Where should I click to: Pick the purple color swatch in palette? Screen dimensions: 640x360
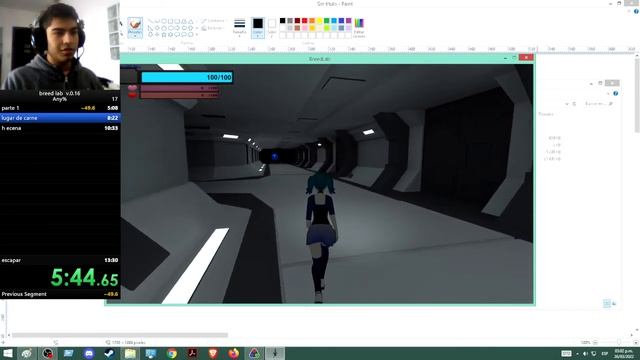pyautogui.click(x=349, y=21)
